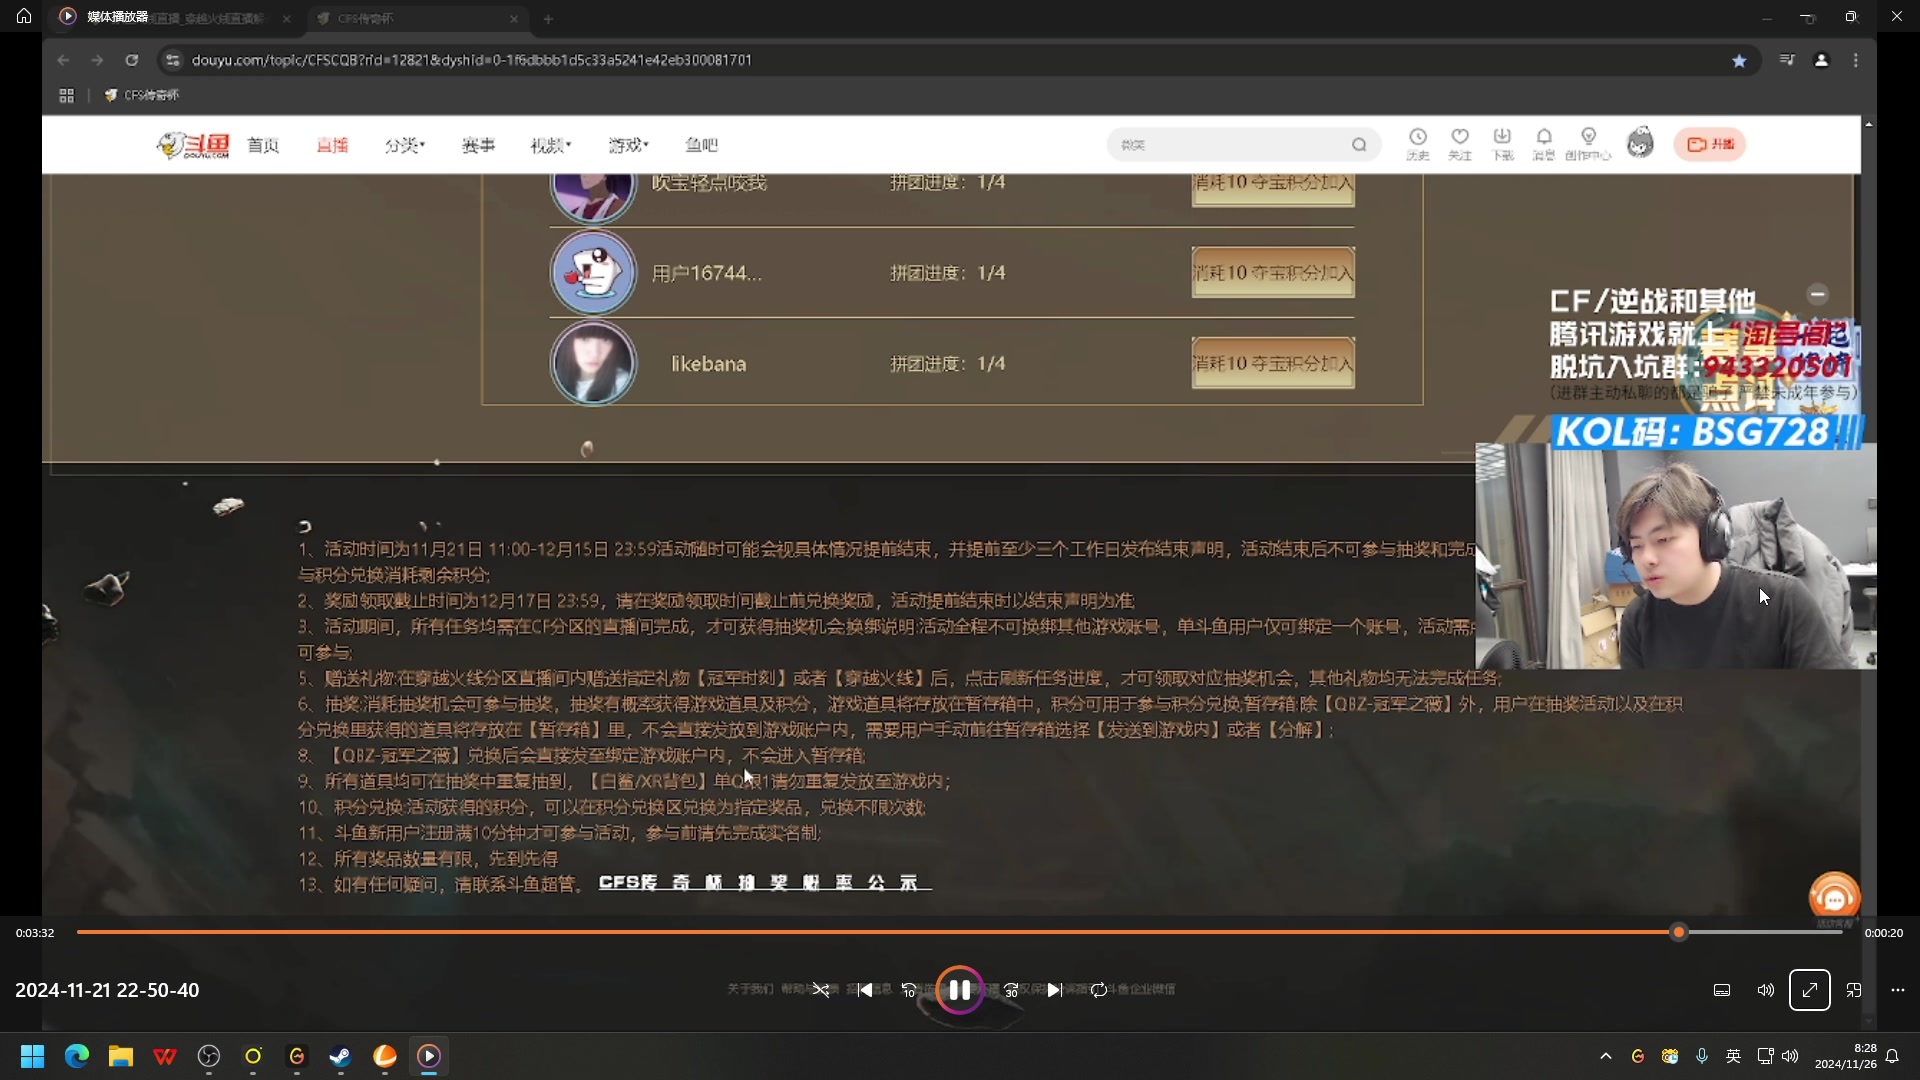
Task: Open the subtitles and captions options
Action: point(1722,990)
